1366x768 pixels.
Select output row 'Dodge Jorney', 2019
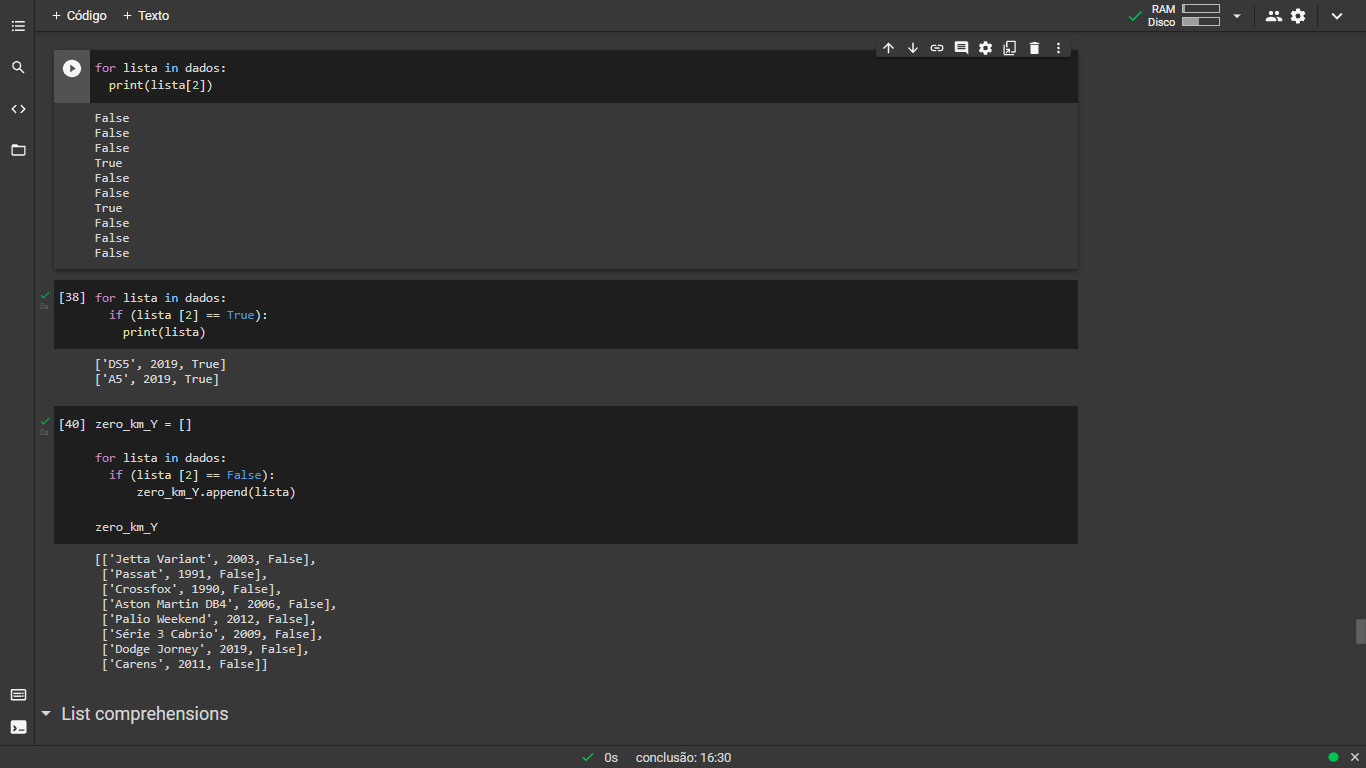[x=205, y=649]
